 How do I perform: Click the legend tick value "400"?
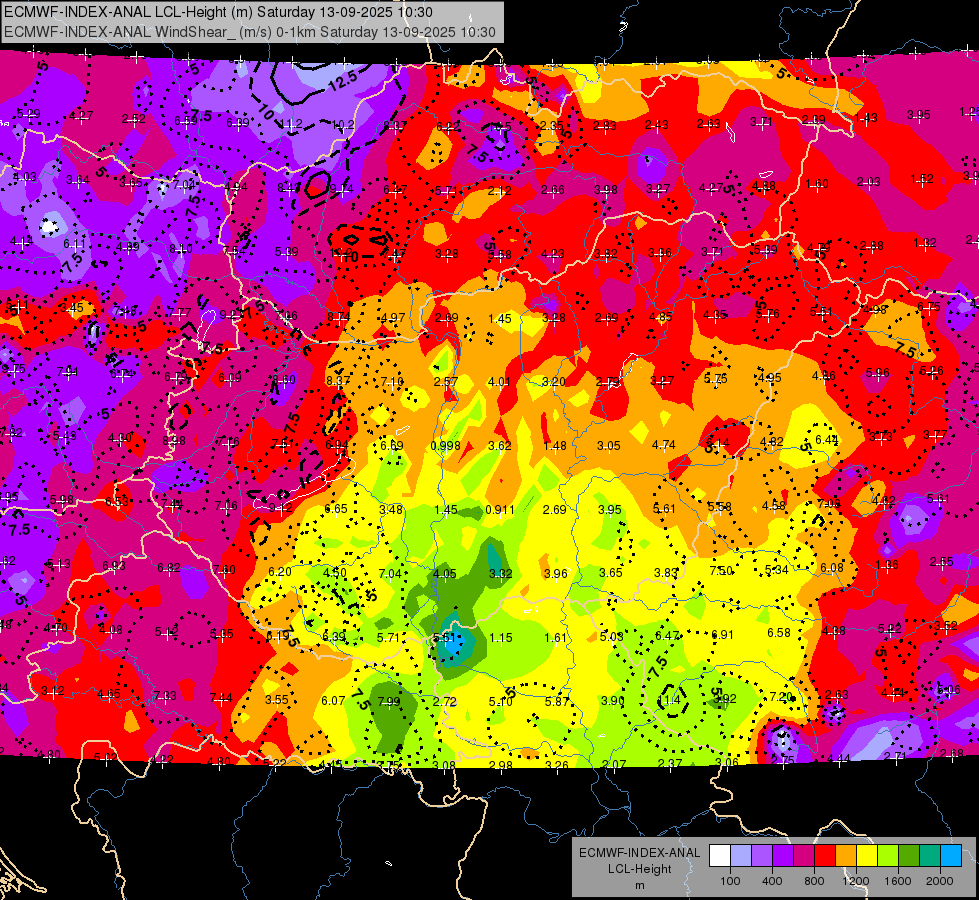[x=772, y=881]
